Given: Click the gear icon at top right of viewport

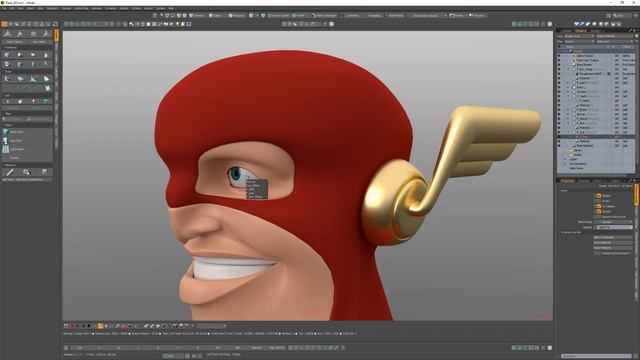Looking at the screenshot, I should point(549,24).
